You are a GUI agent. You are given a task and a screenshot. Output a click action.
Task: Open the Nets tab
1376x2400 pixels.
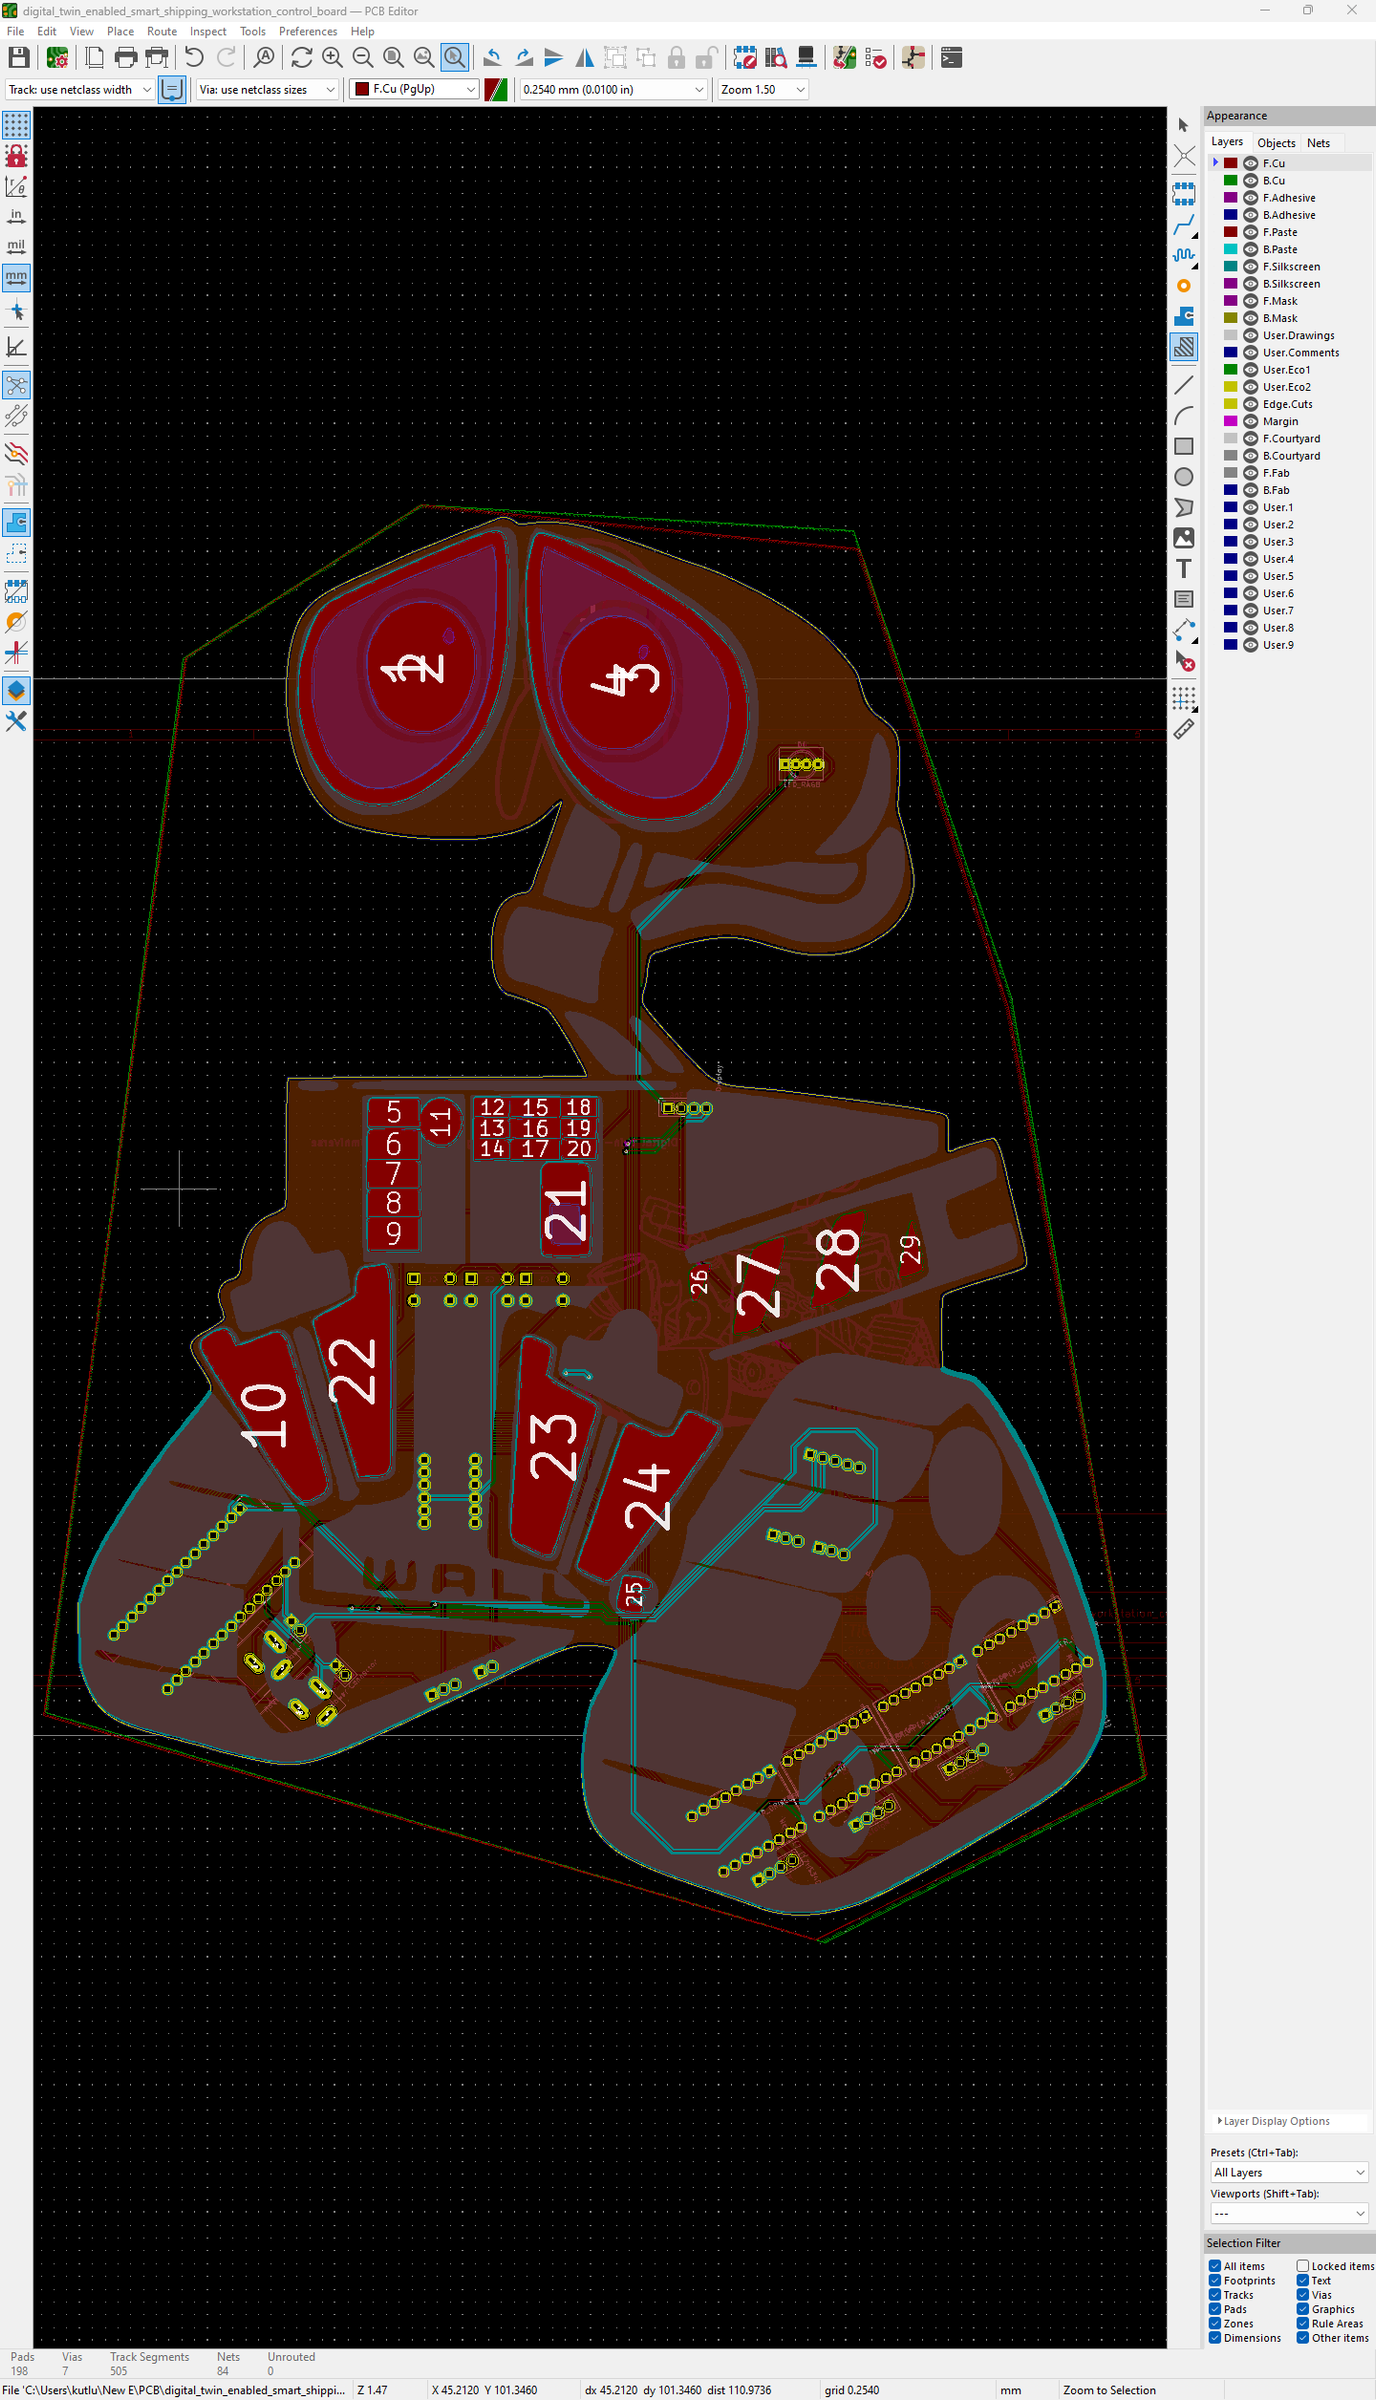1318,143
